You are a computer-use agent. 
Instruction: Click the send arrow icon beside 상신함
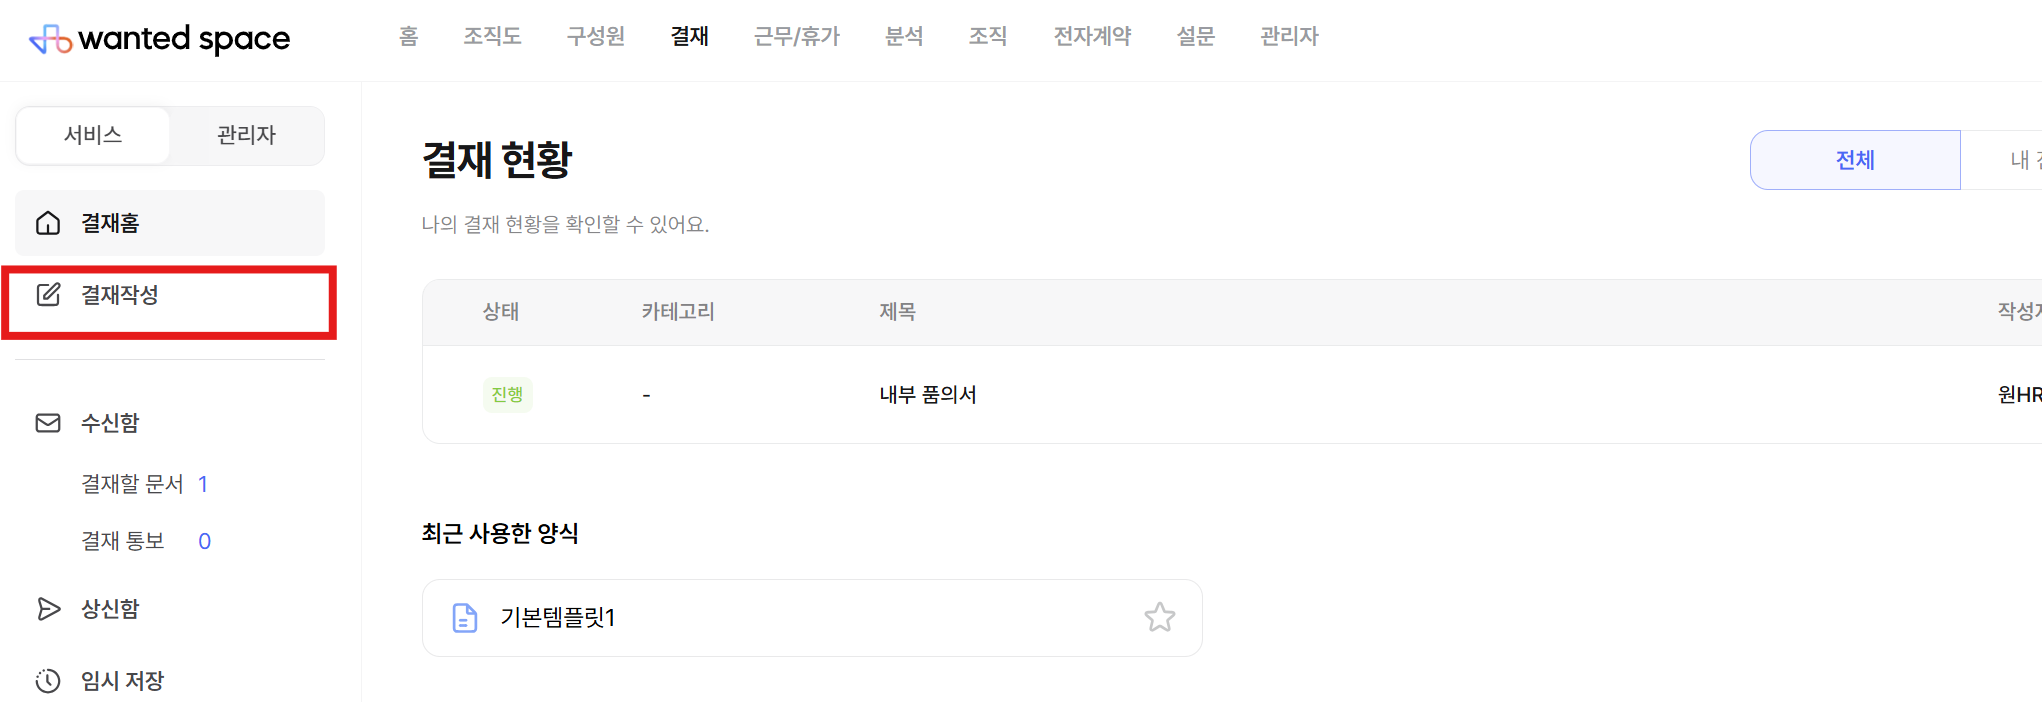point(48,609)
